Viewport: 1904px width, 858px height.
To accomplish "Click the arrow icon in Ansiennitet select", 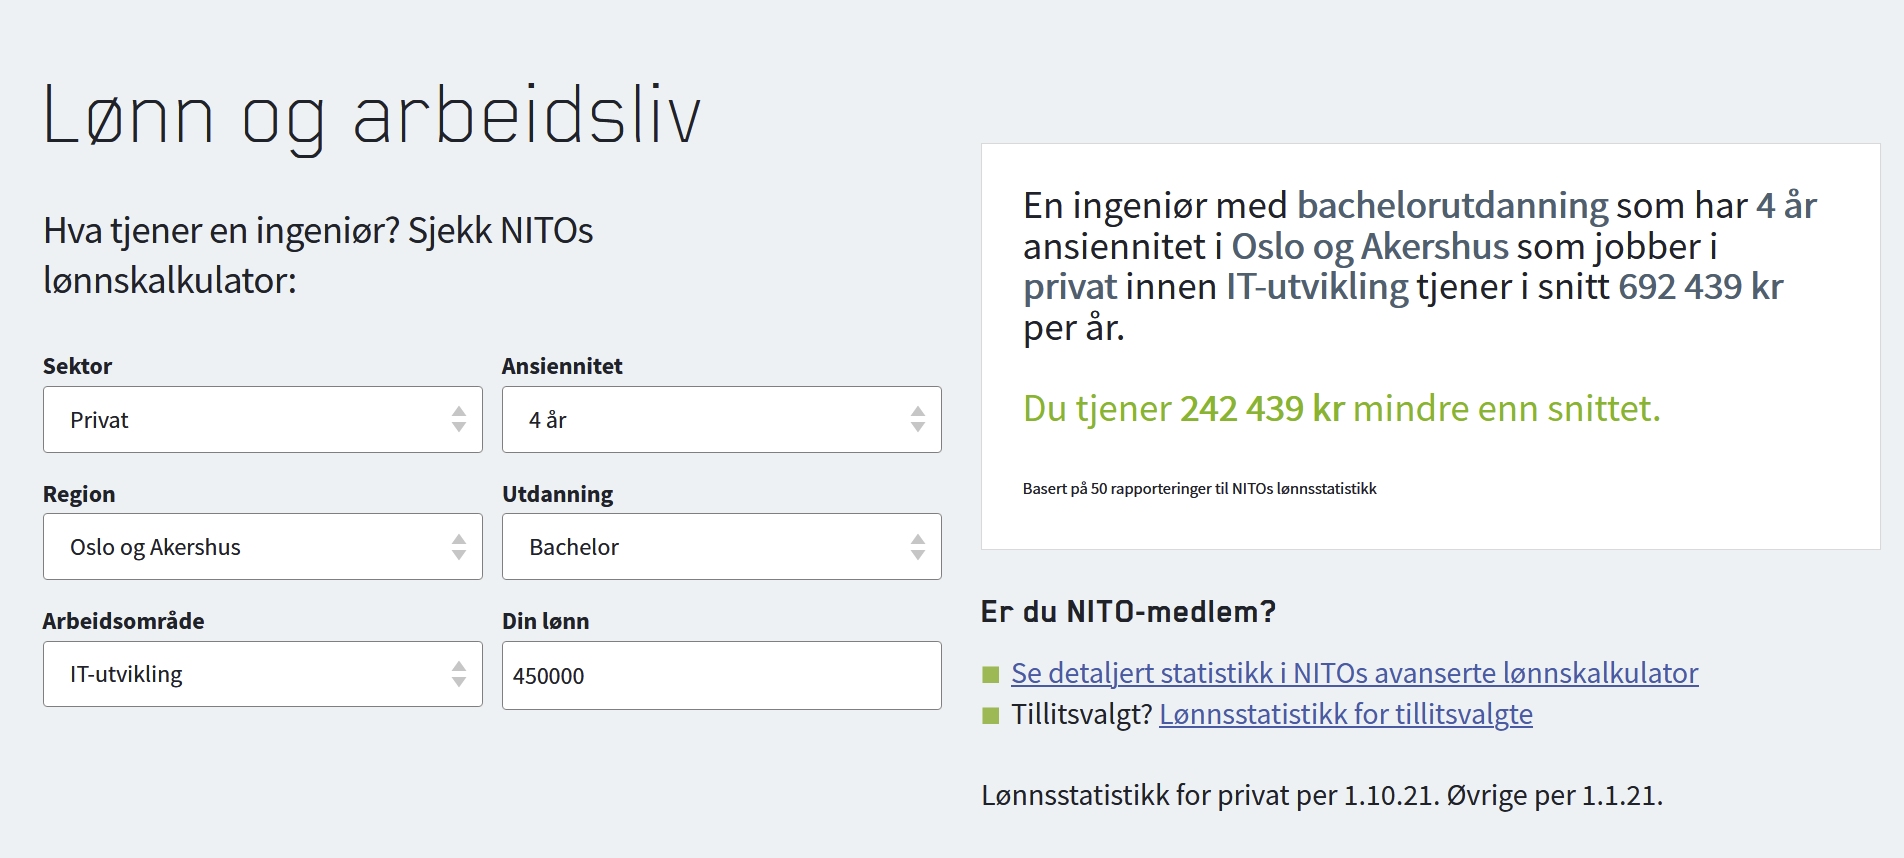I will (918, 419).
